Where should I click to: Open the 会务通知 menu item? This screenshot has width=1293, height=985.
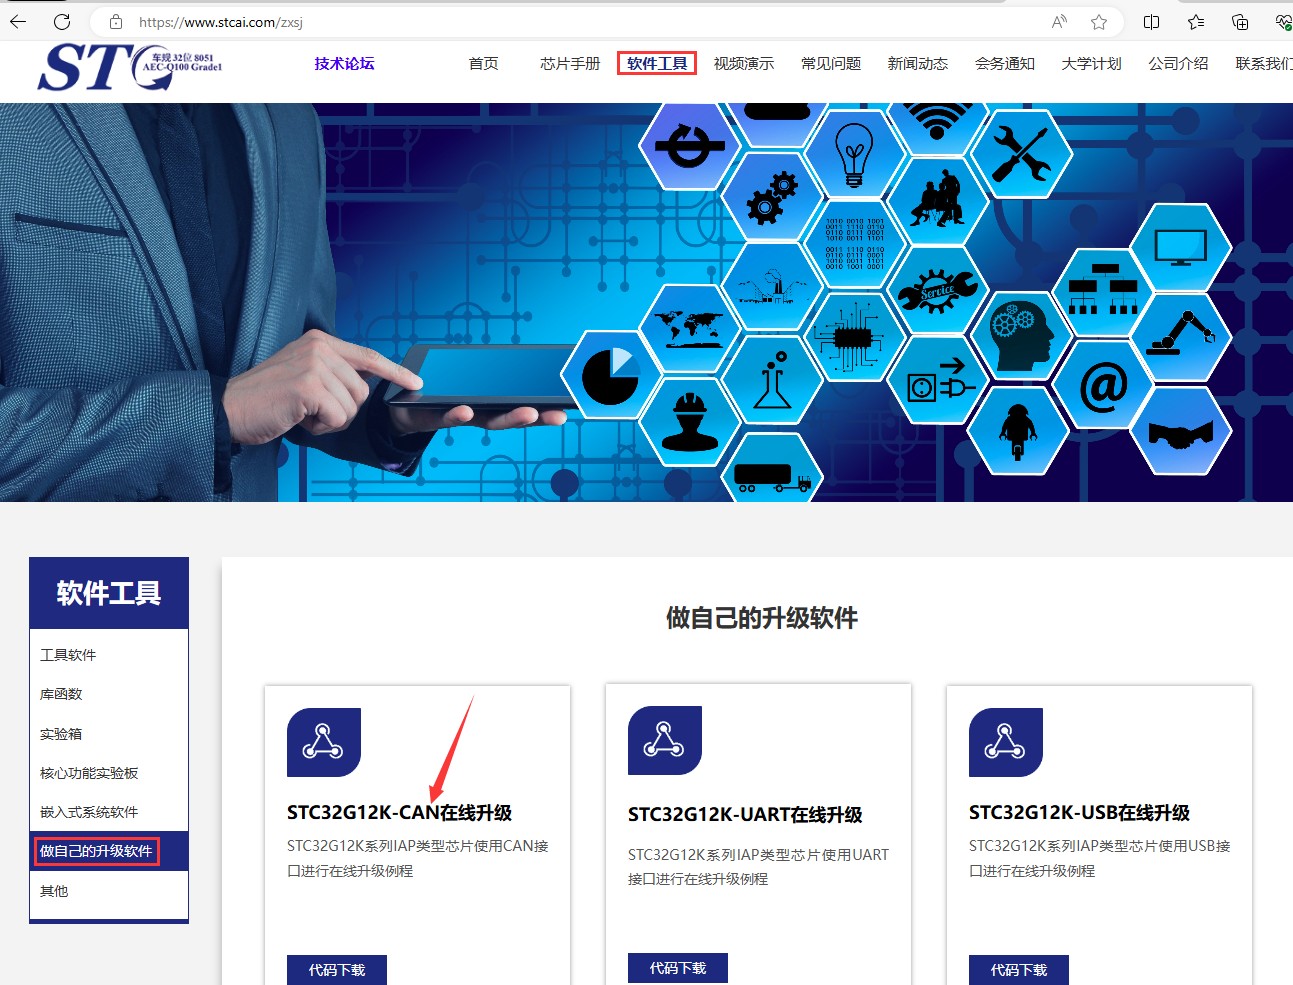(1005, 64)
